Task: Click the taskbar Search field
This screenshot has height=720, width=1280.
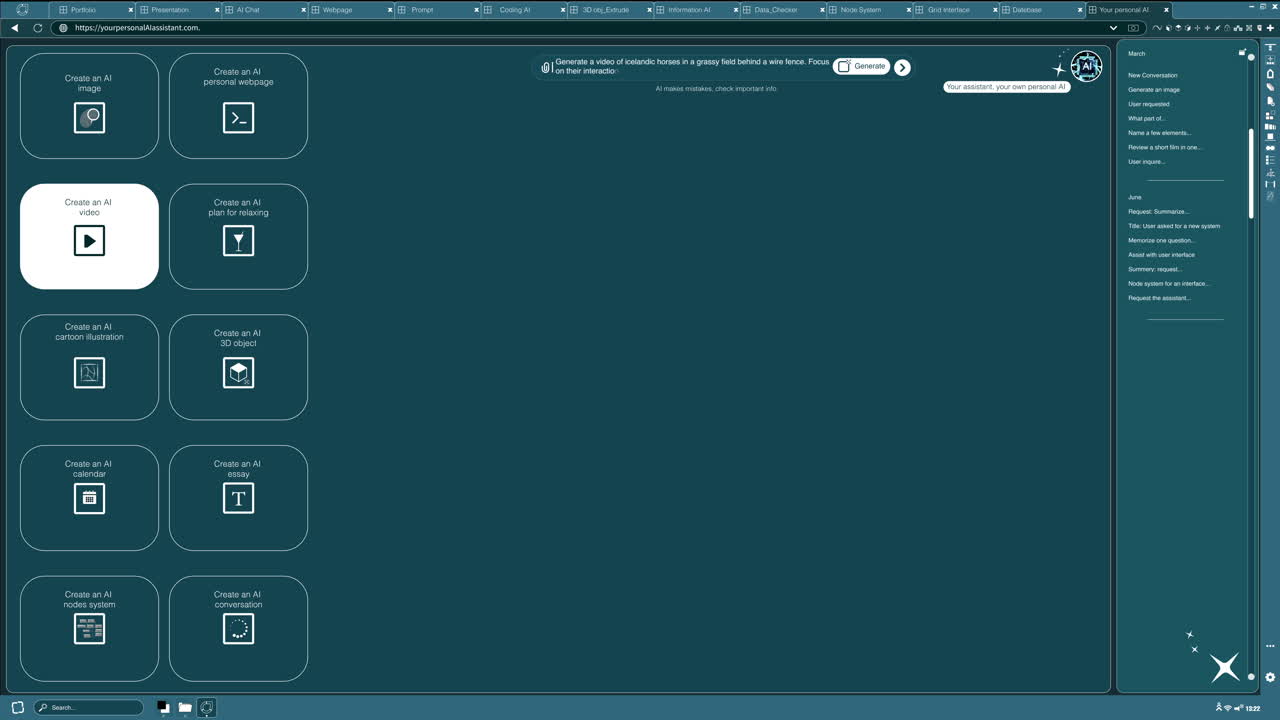Action: [88, 707]
